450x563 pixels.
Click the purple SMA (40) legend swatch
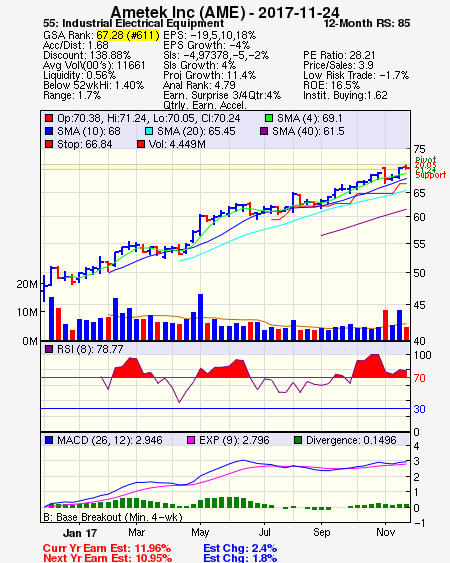[264, 131]
